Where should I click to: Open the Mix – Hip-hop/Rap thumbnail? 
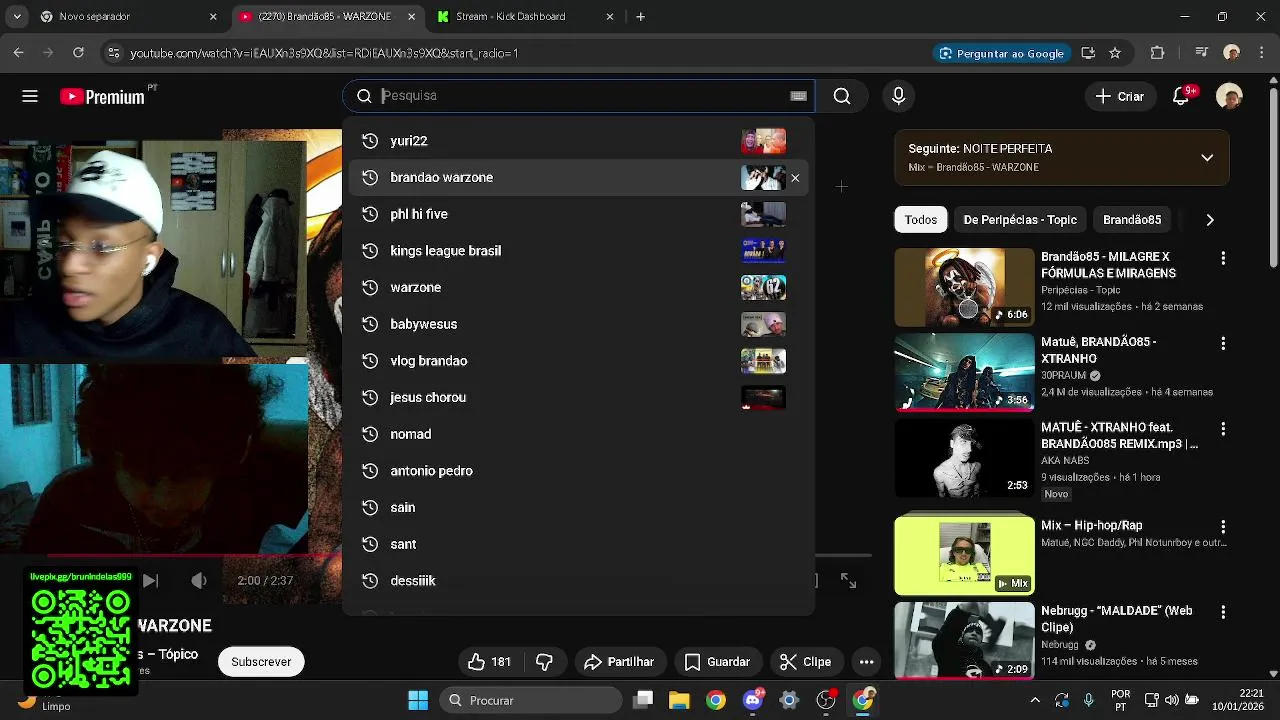coord(964,555)
